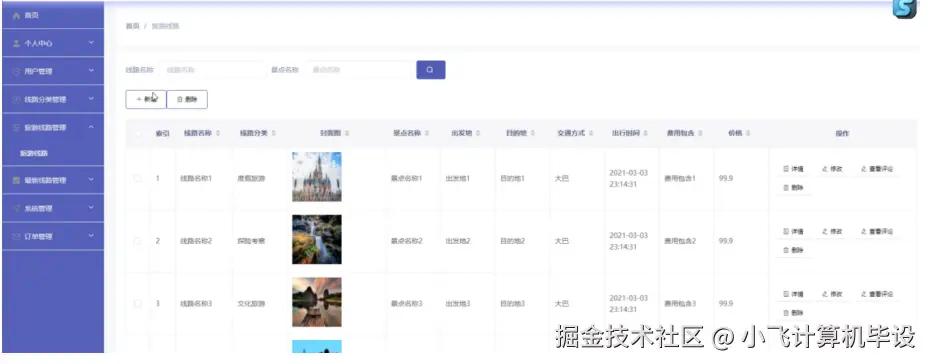Focus the 景点名称 search input
The height and width of the screenshot is (364, 929).
(x=359, y=70)
